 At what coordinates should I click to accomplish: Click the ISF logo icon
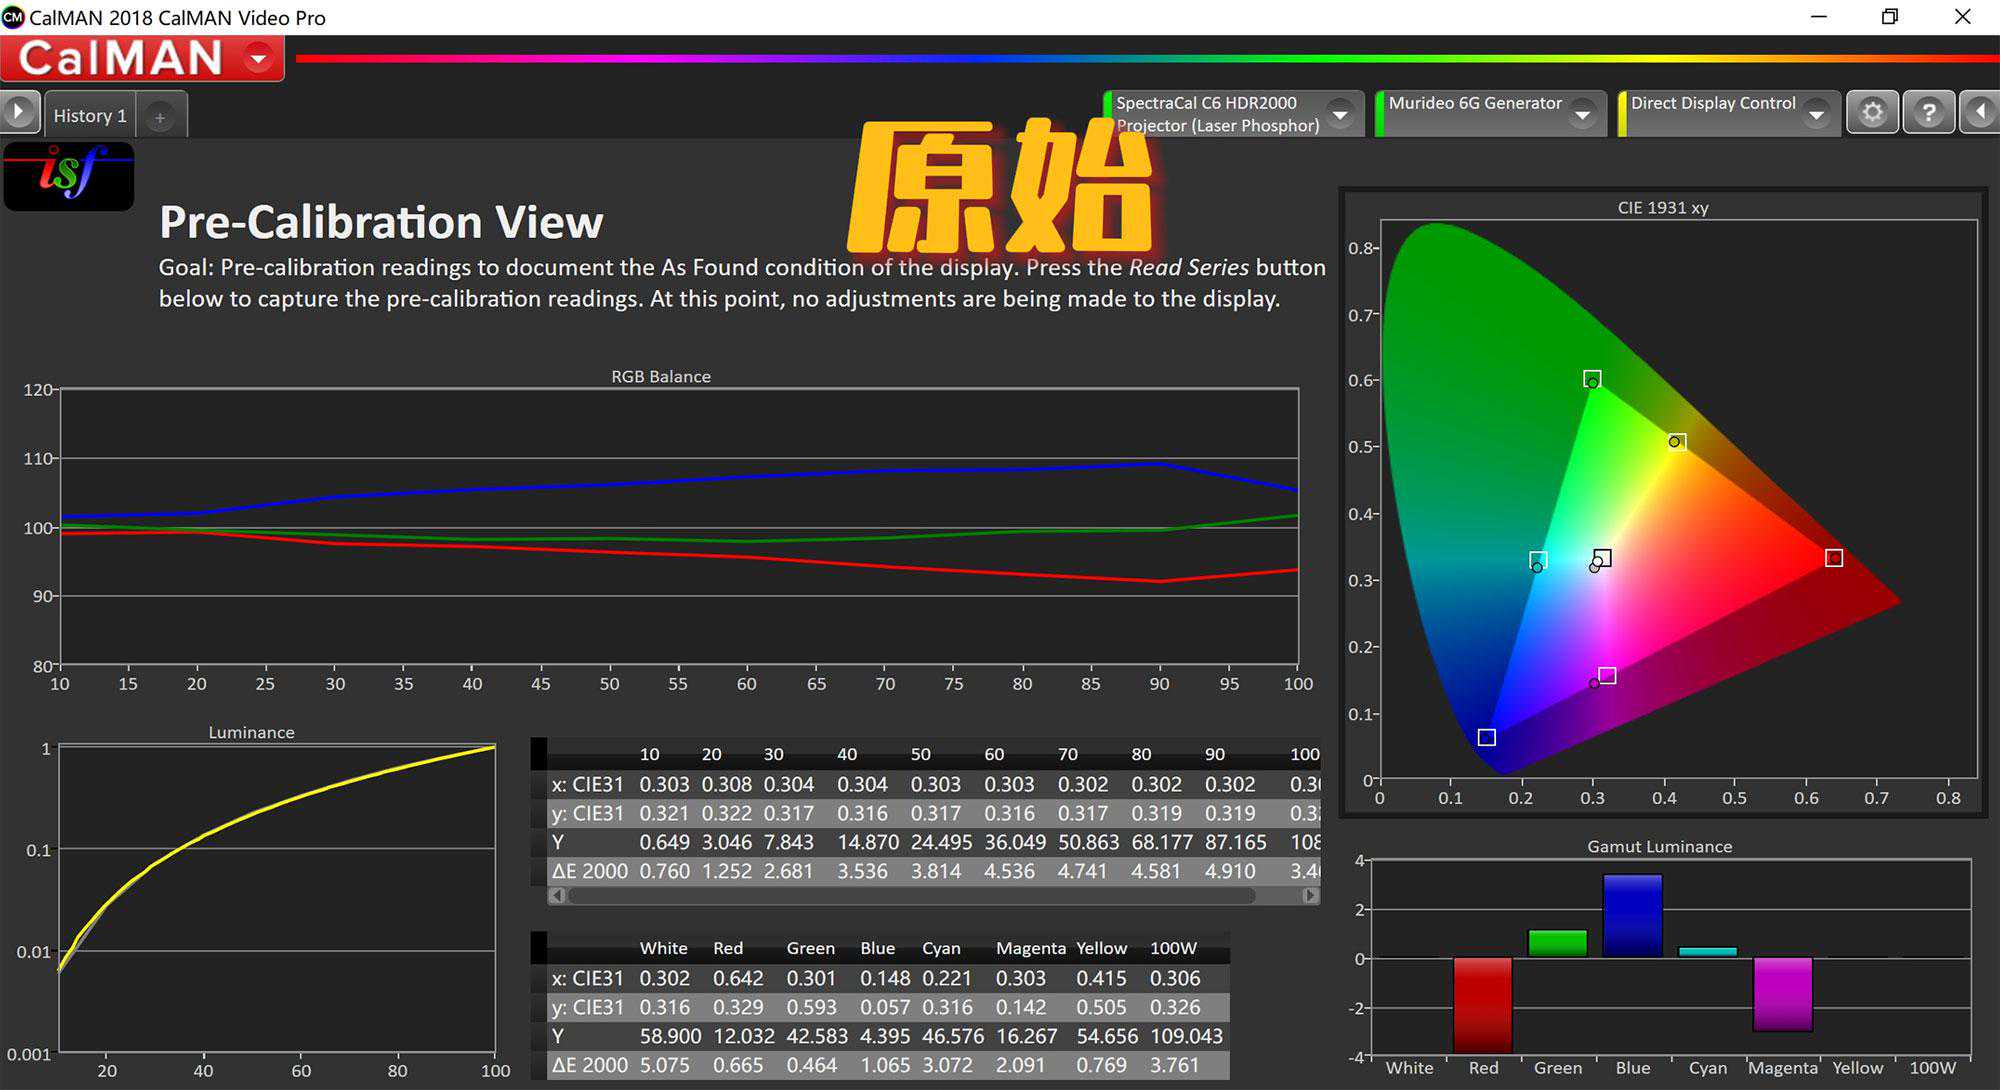pos(68,176)
